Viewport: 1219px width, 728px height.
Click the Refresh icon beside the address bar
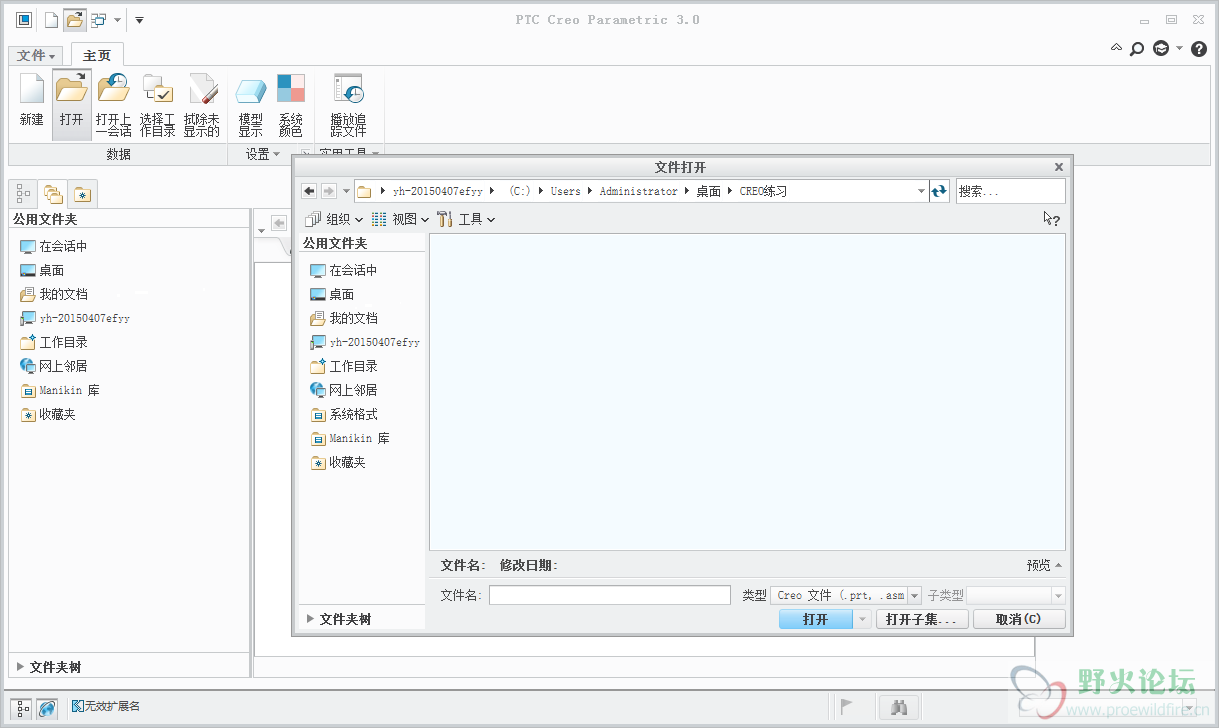(x=939, y=191)
